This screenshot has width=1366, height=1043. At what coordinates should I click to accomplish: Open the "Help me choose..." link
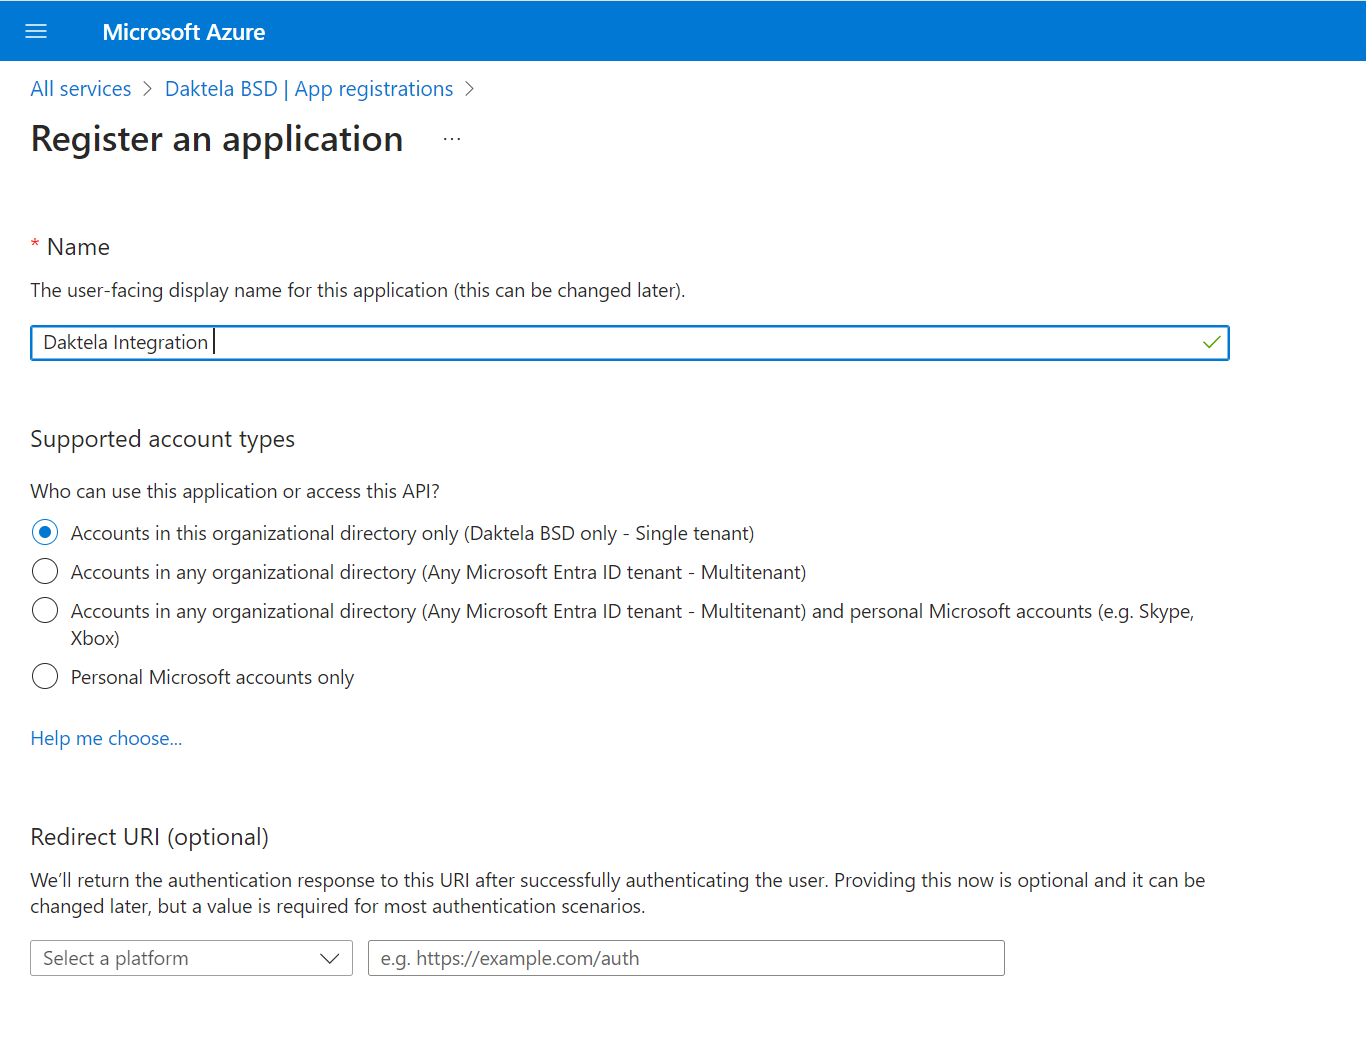tap(106, 738)
